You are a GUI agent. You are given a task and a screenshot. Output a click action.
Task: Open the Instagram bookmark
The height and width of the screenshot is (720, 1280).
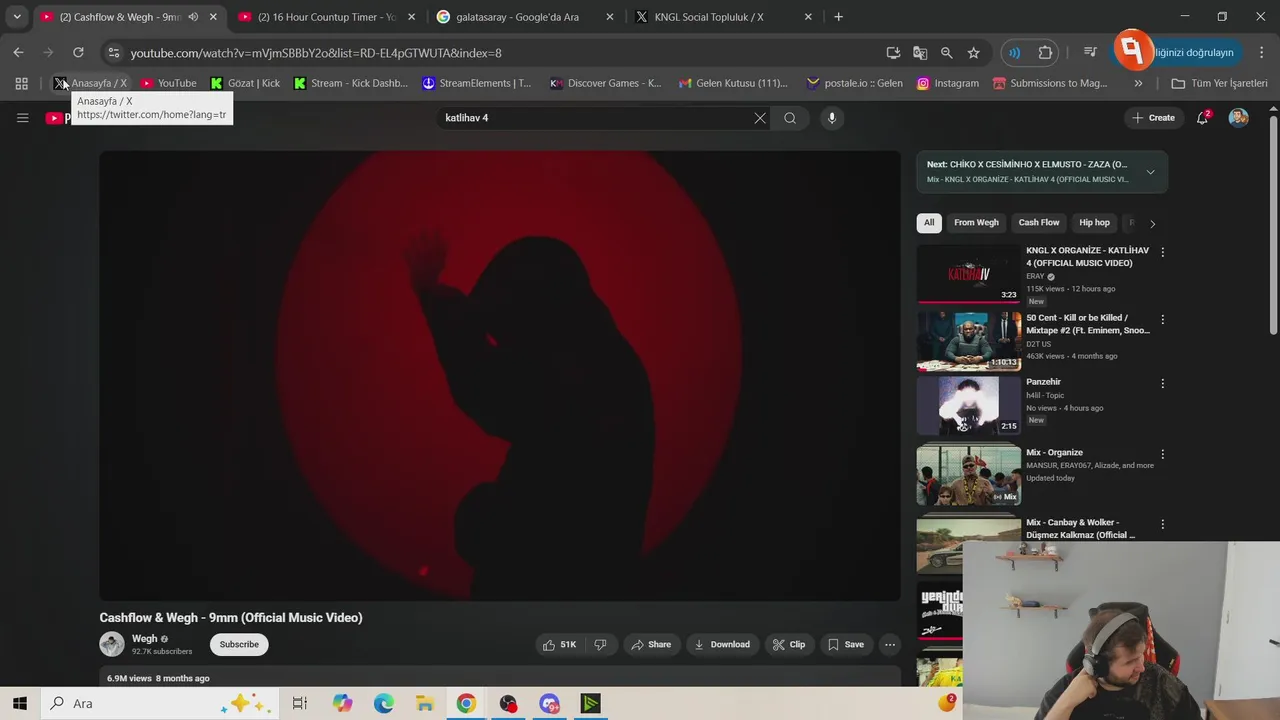point(948,83)
